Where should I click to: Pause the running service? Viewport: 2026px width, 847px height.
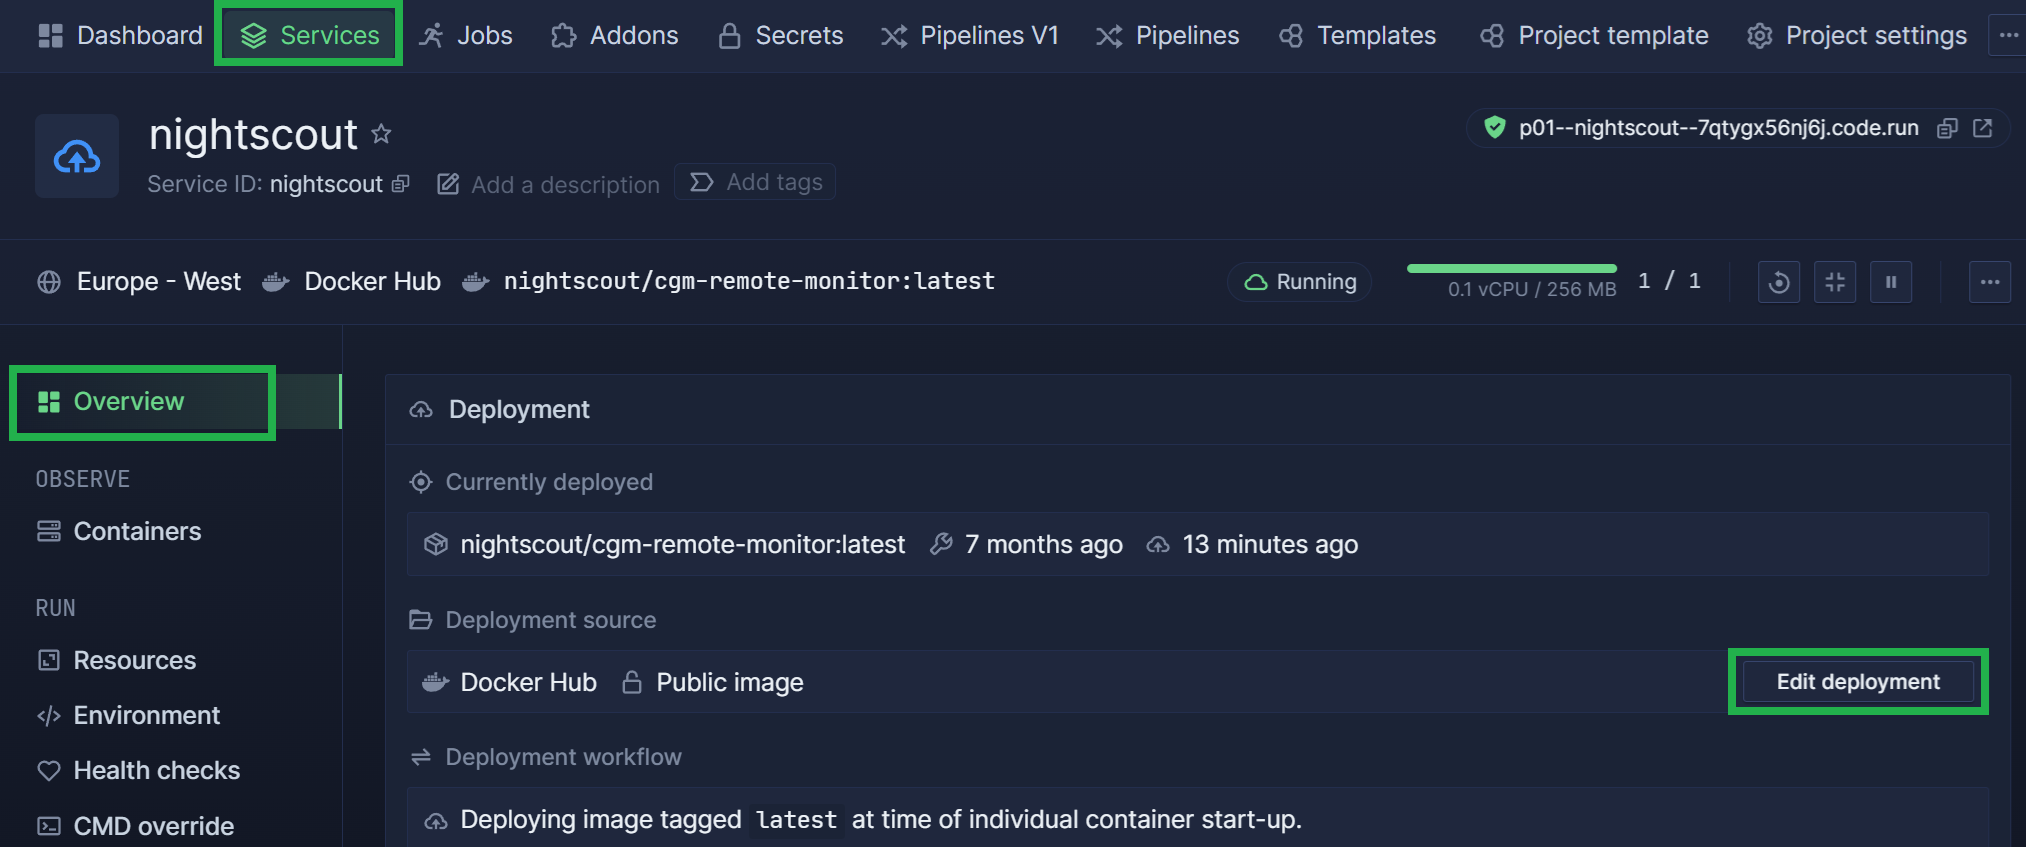click(1891, 282)
